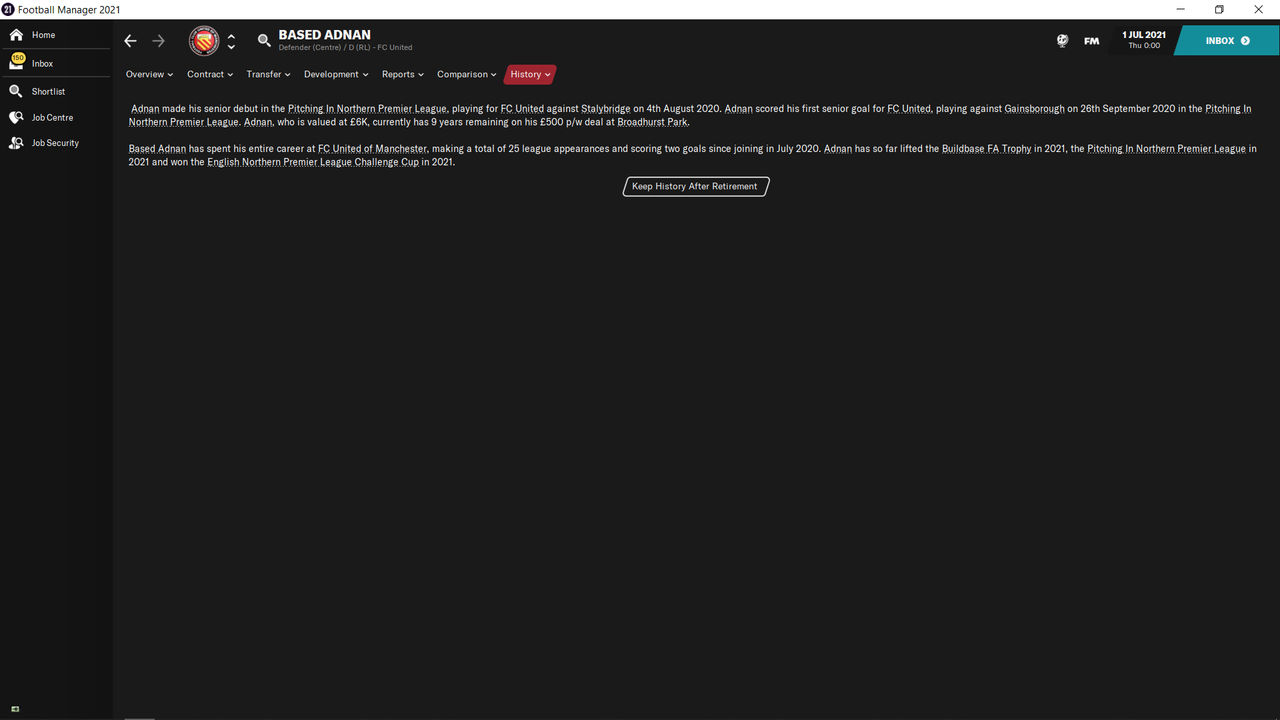The width and height of the screenshot is (1280, 720).
Task: Select the Home sidebar label
Action: [43, 35]
